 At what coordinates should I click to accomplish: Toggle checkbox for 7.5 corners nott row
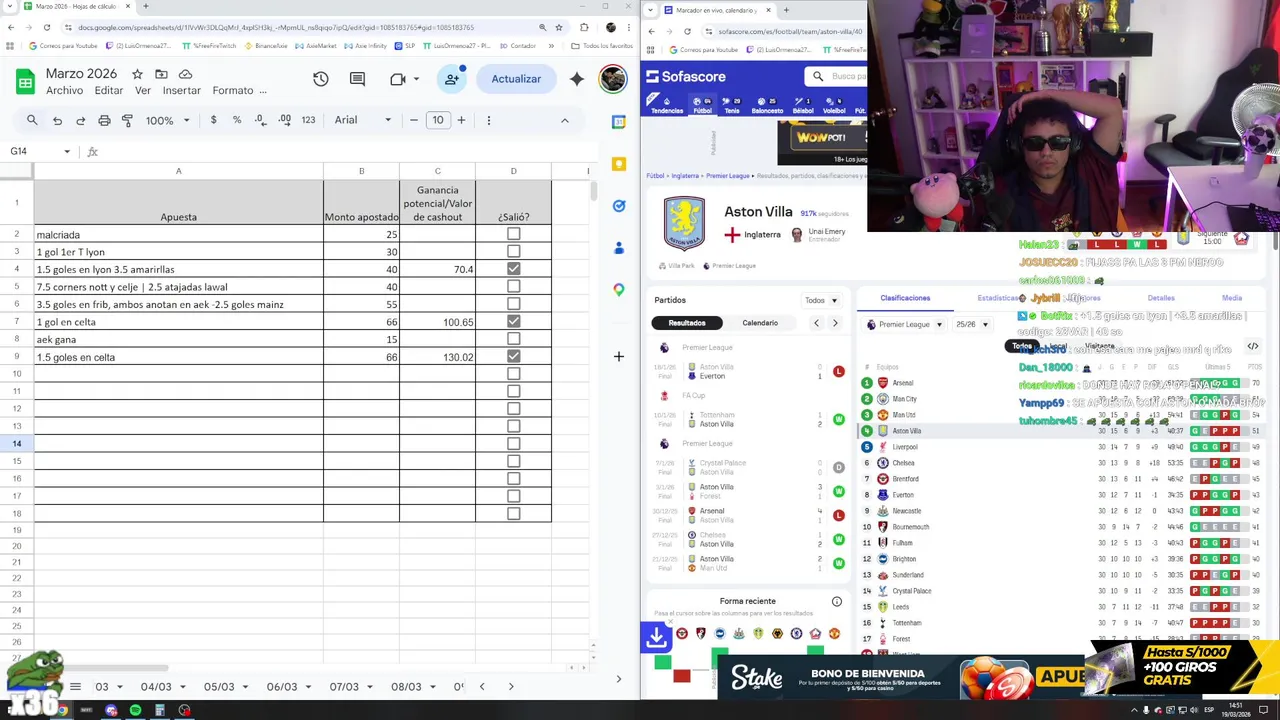click(513, 287)
